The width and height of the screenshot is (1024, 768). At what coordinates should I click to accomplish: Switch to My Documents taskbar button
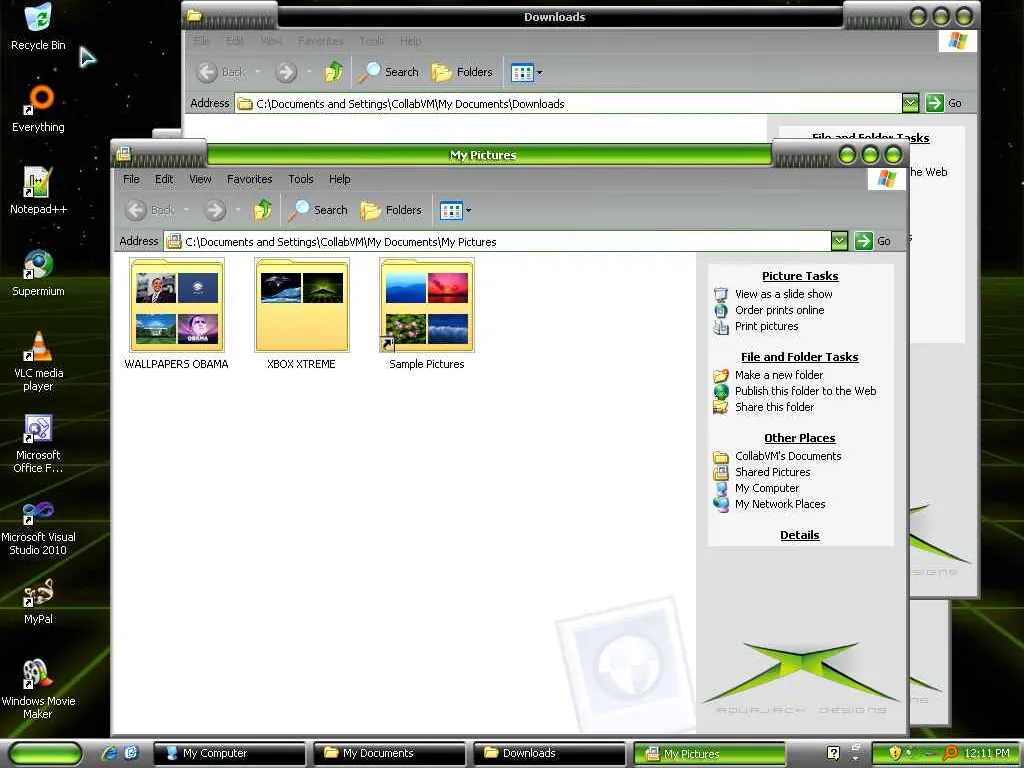(389, 753)
